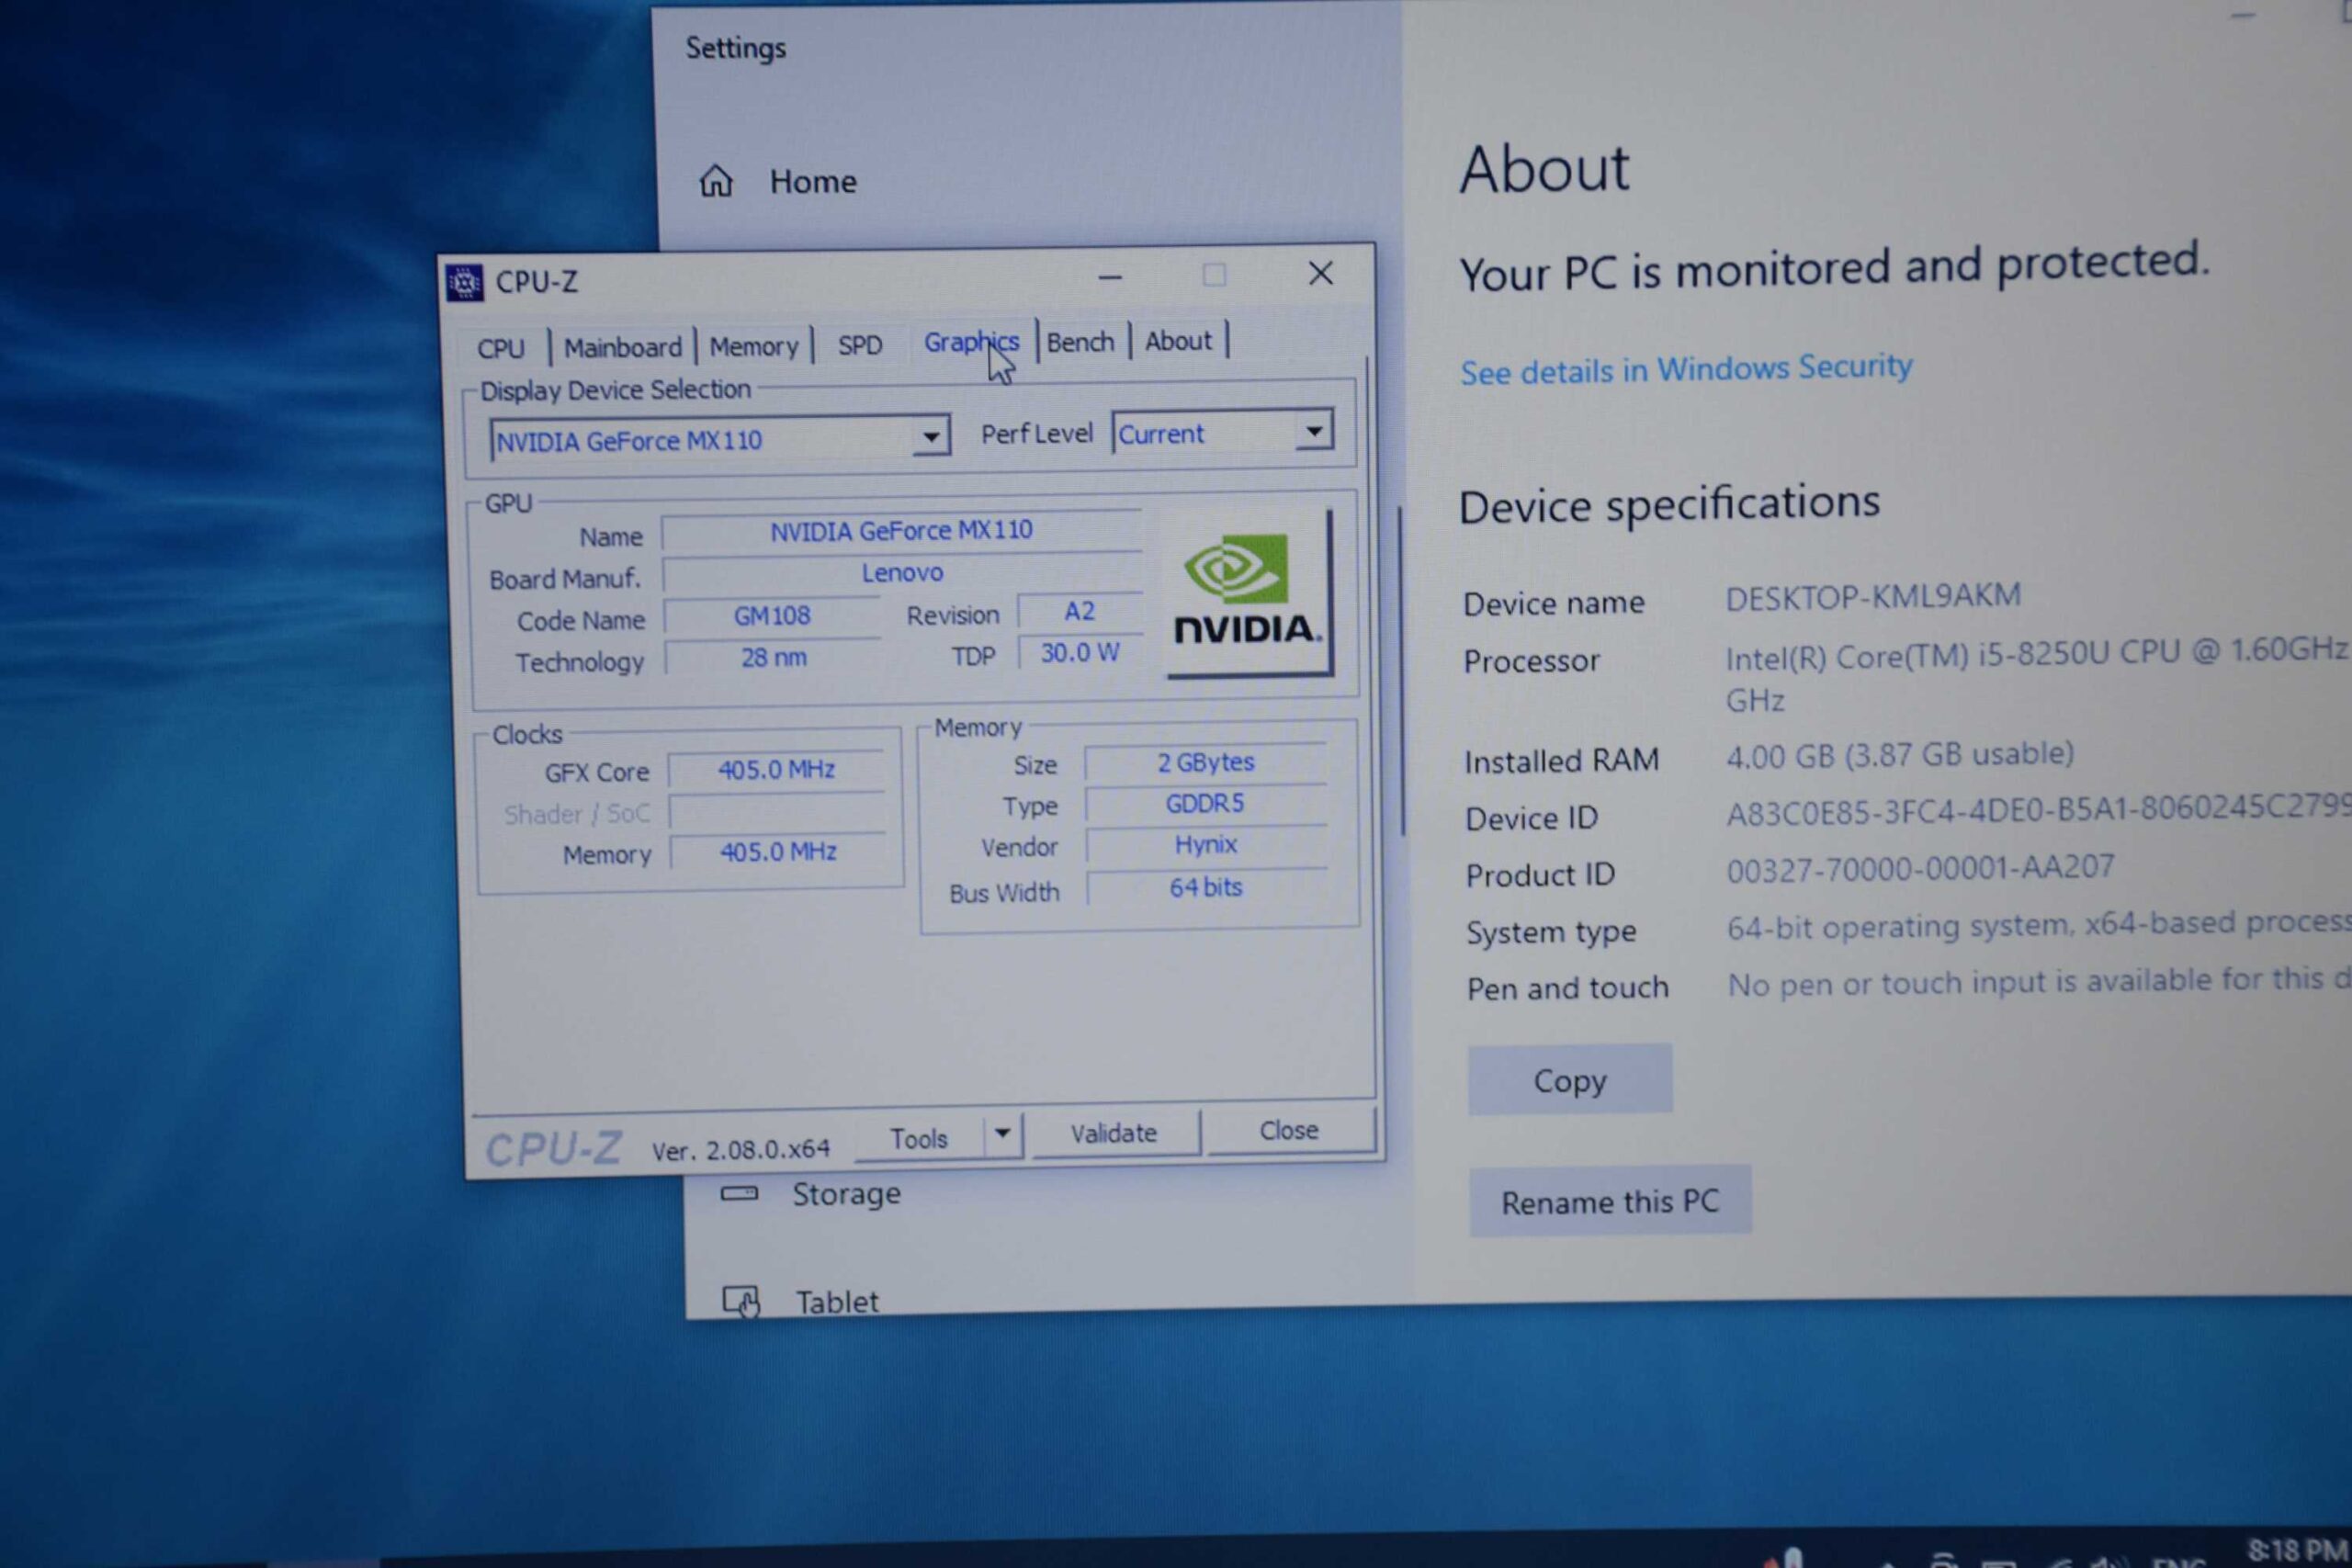Image resolution: width=2352 pixels, height=1568 pixels.
Task: Click the Bus Width value 64 bits
Action: [1207, 887]
